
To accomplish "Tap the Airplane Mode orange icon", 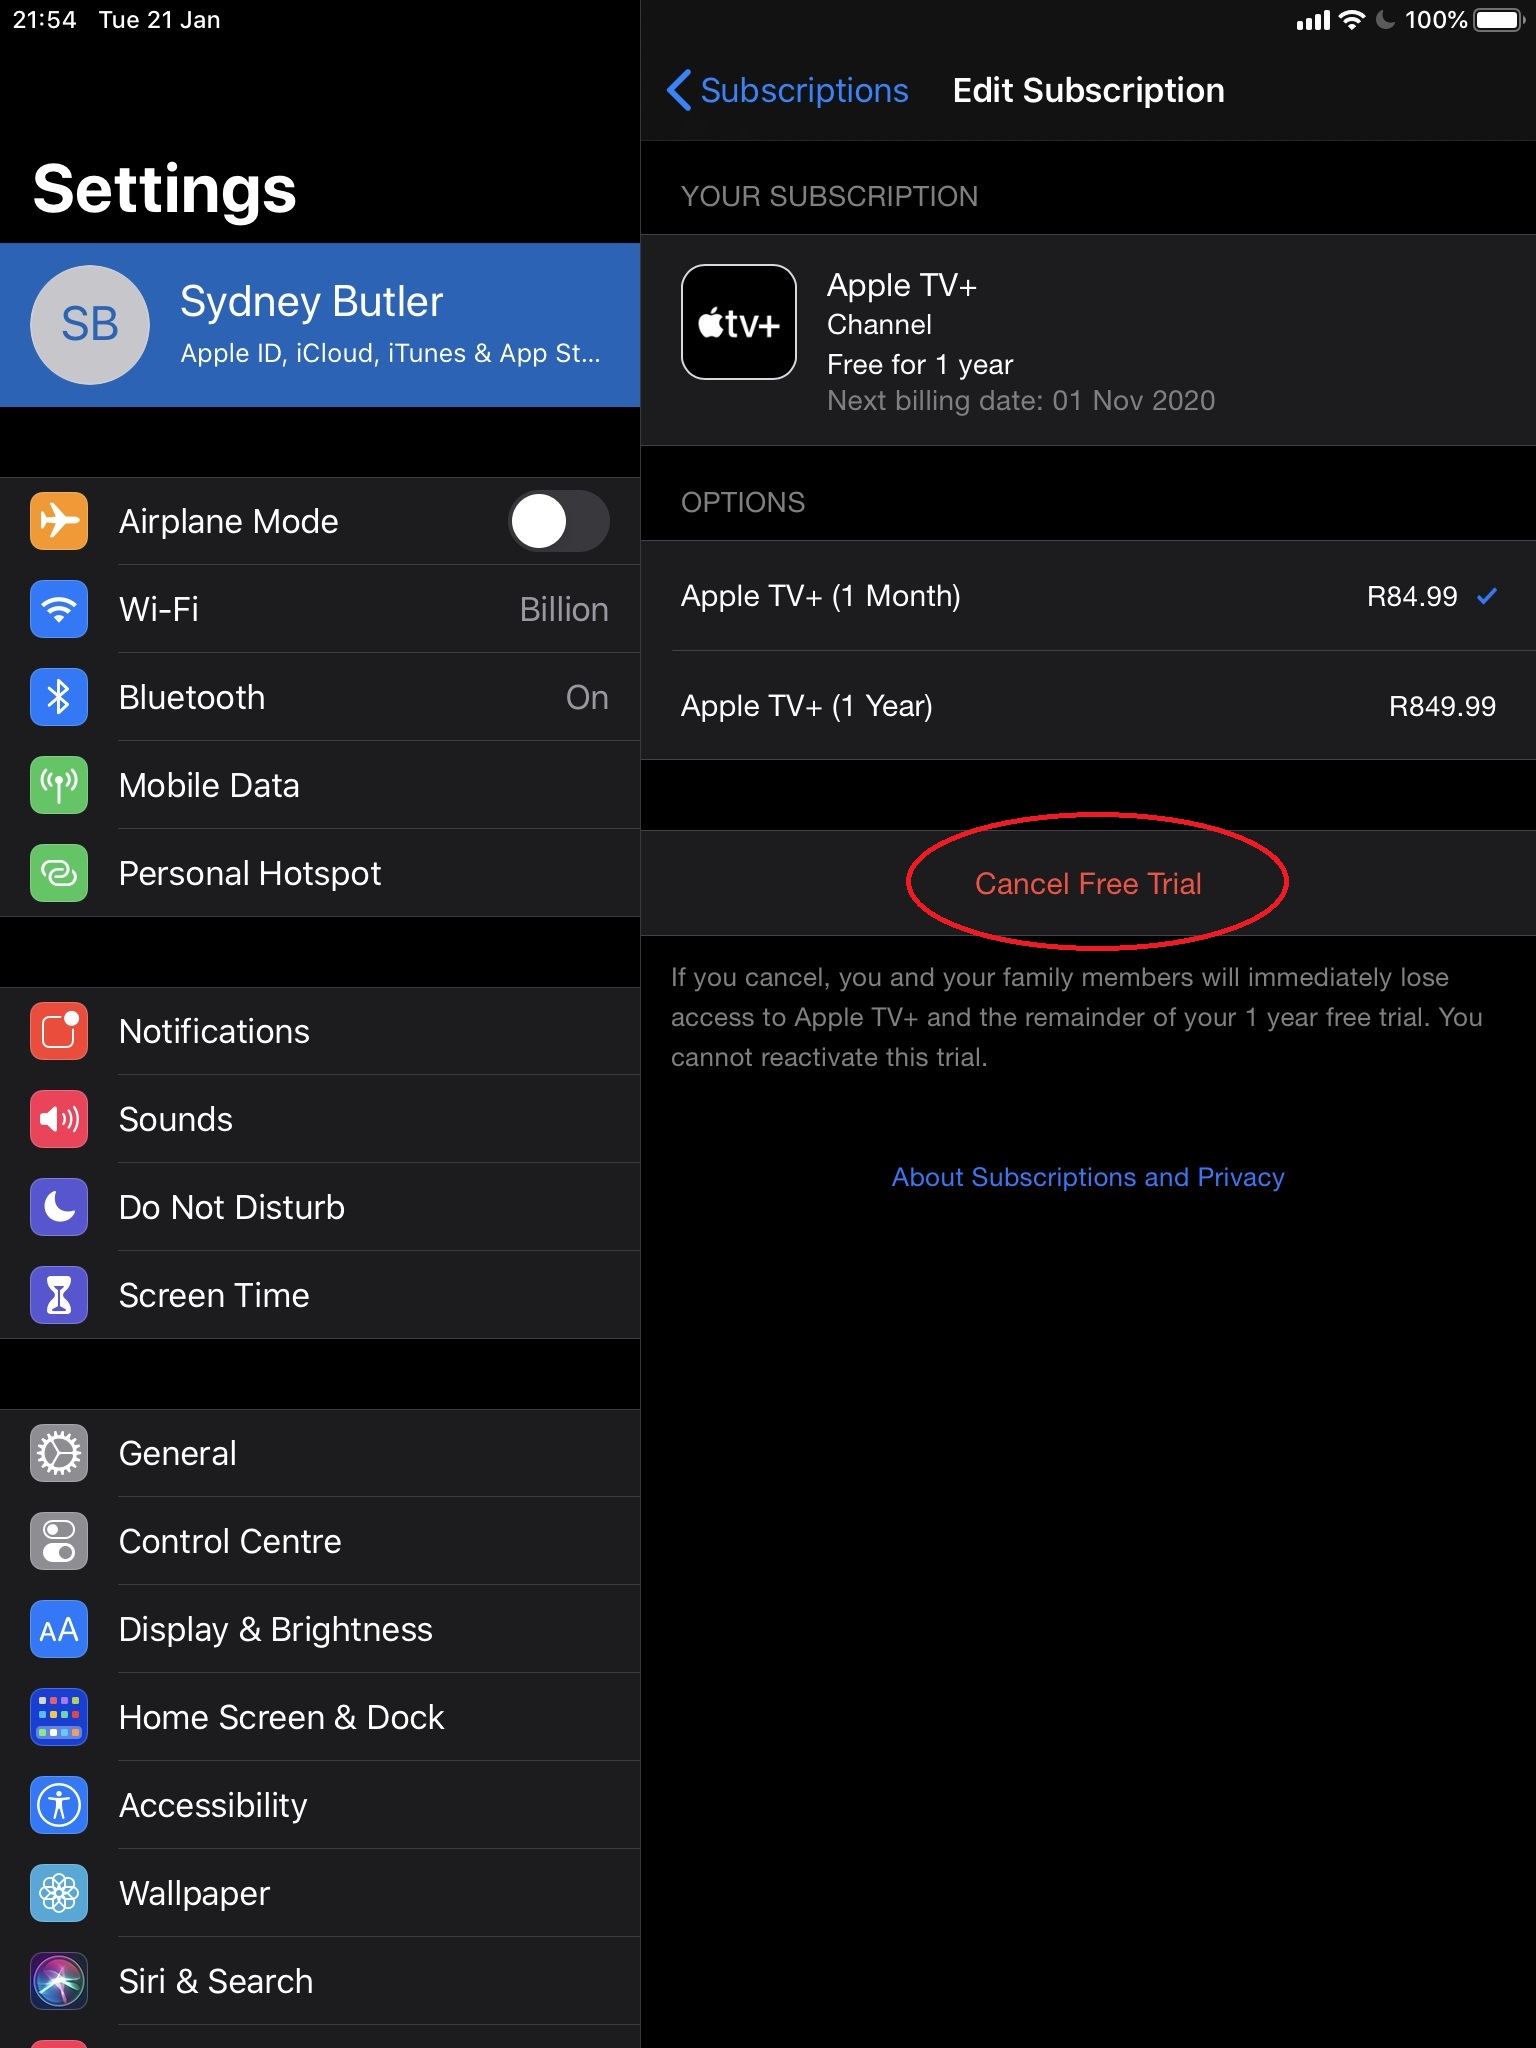I will point(59,521).
